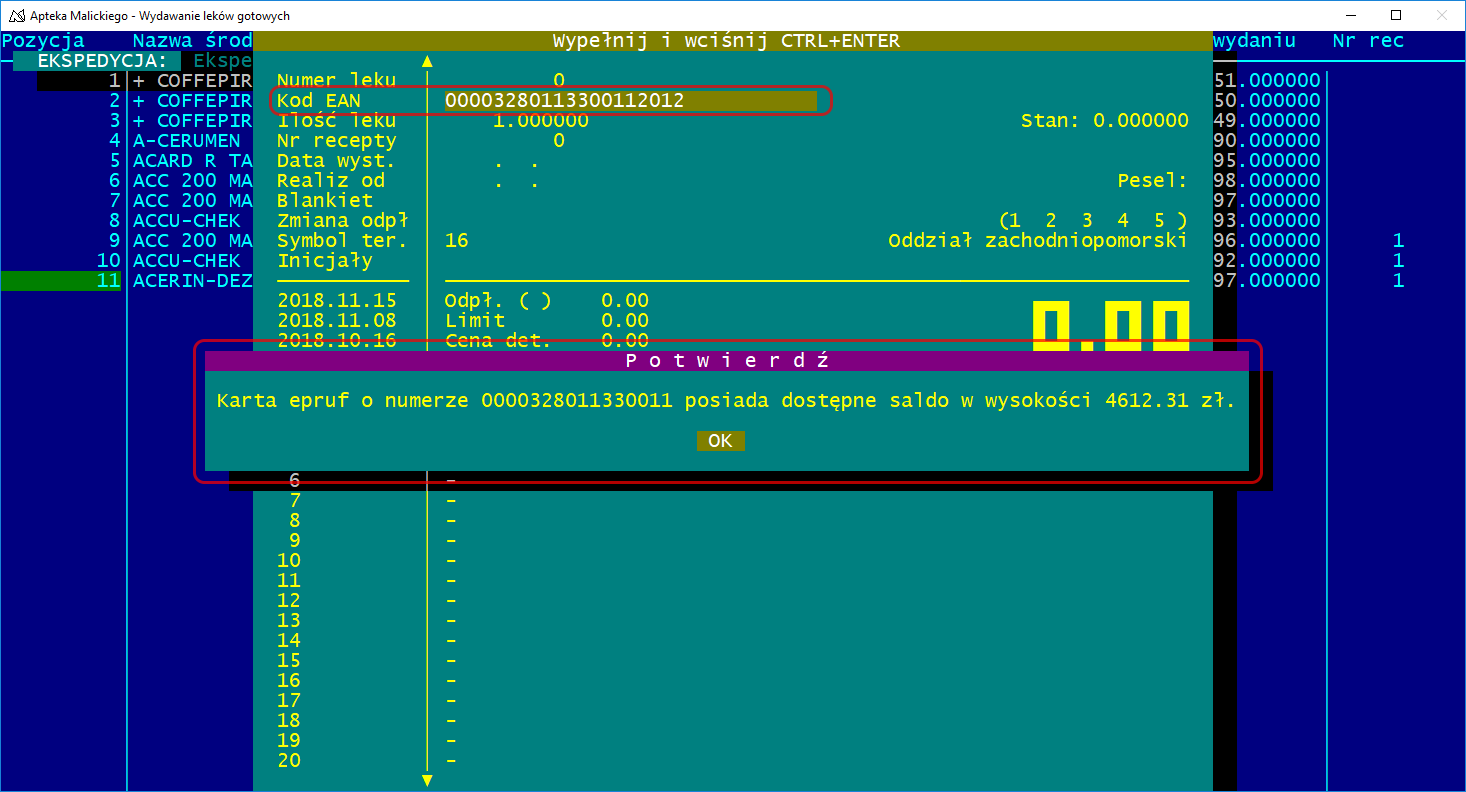
Task: Click the Pozycja column header
Action: point(43,41)
